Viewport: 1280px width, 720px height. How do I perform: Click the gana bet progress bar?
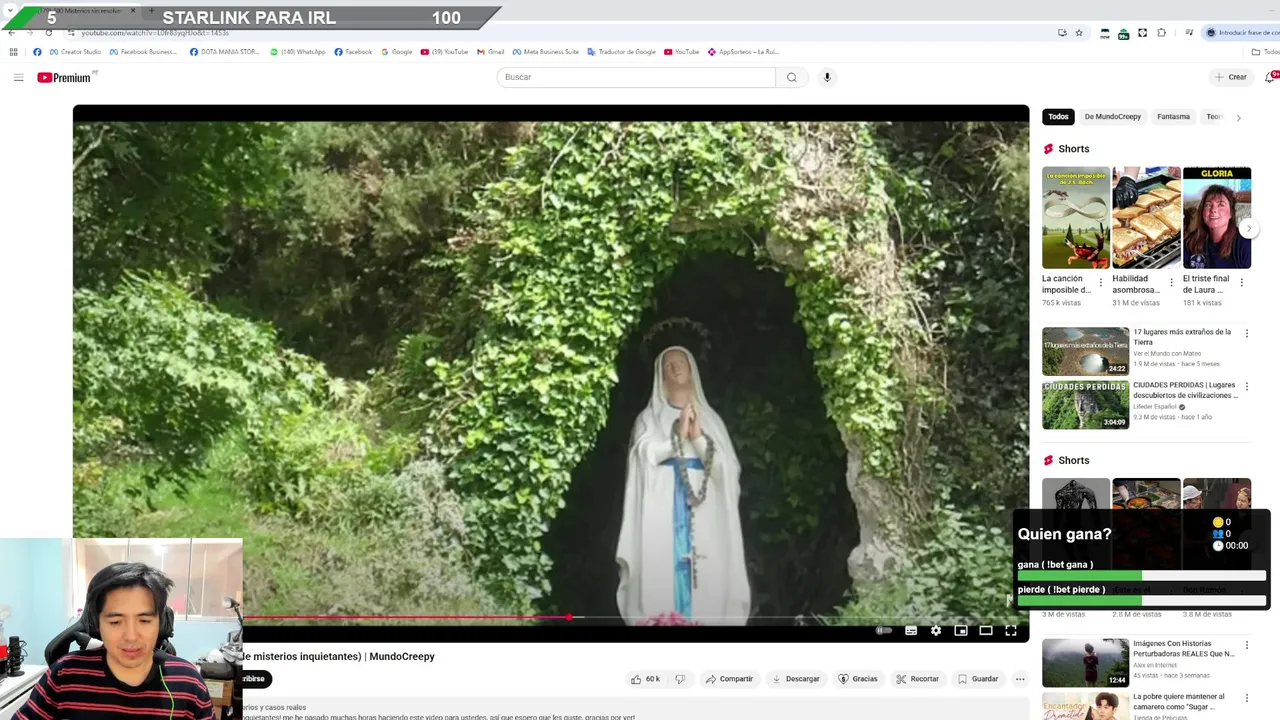point(1141,576)
